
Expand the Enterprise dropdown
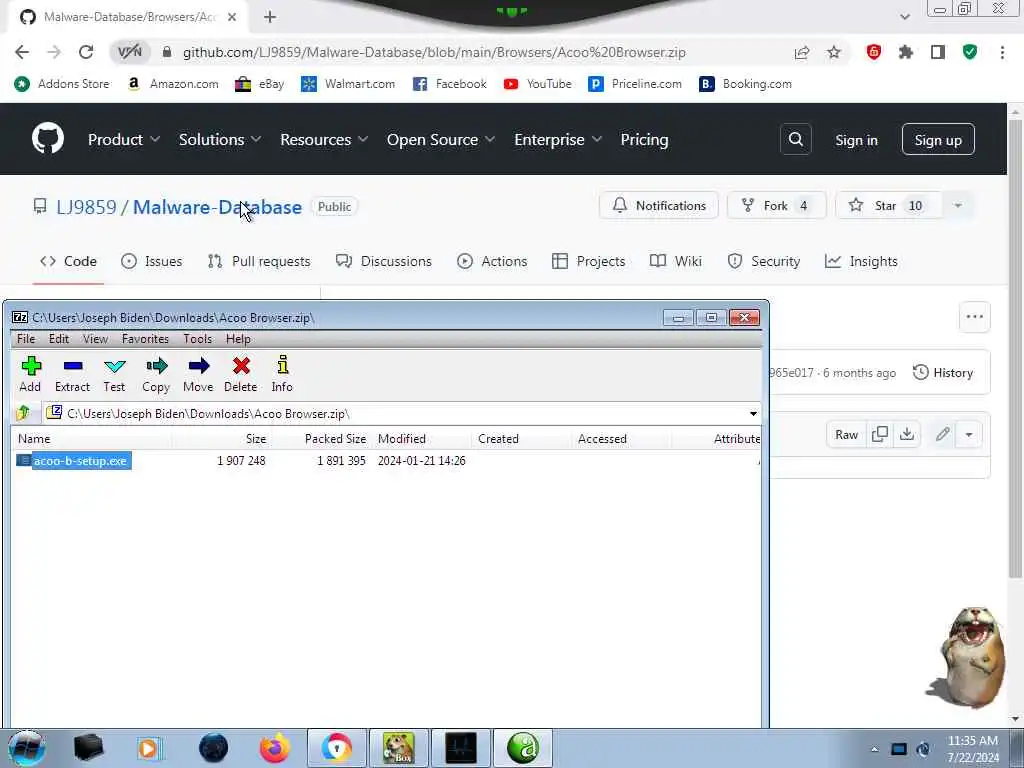pos(558,140)
